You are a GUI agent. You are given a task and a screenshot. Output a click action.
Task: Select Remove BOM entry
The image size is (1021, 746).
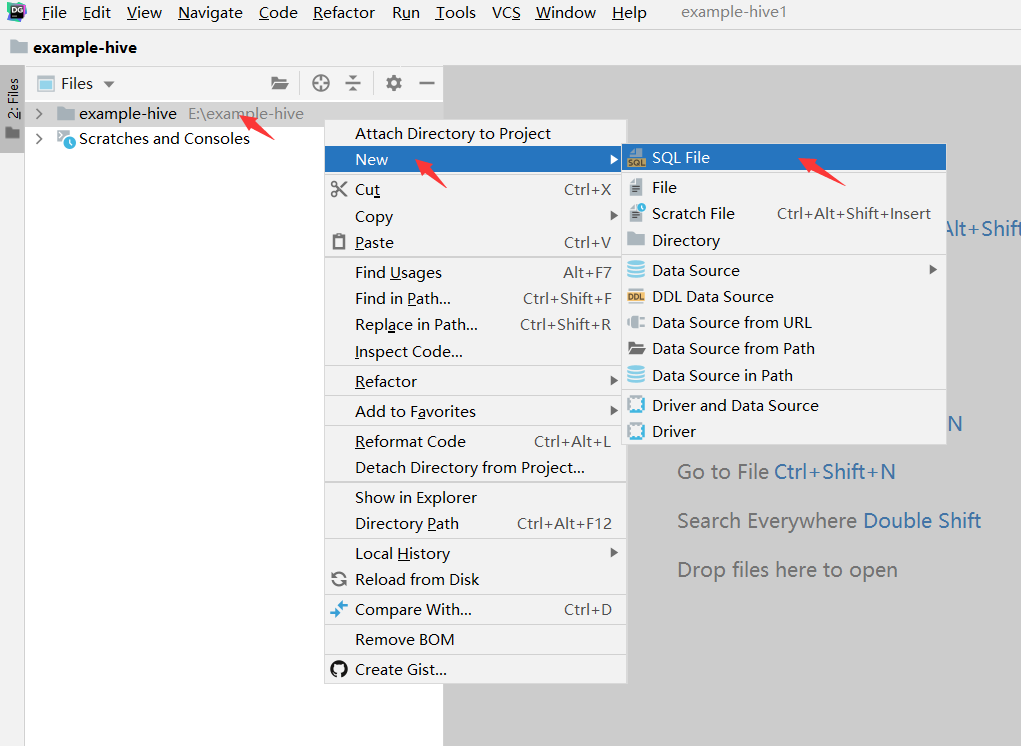[x=475, y=639]
